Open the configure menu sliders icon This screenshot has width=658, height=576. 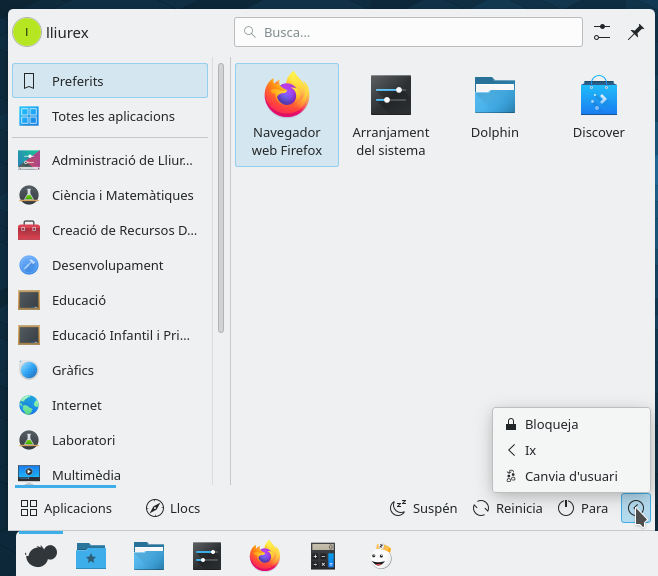[601, 33]
